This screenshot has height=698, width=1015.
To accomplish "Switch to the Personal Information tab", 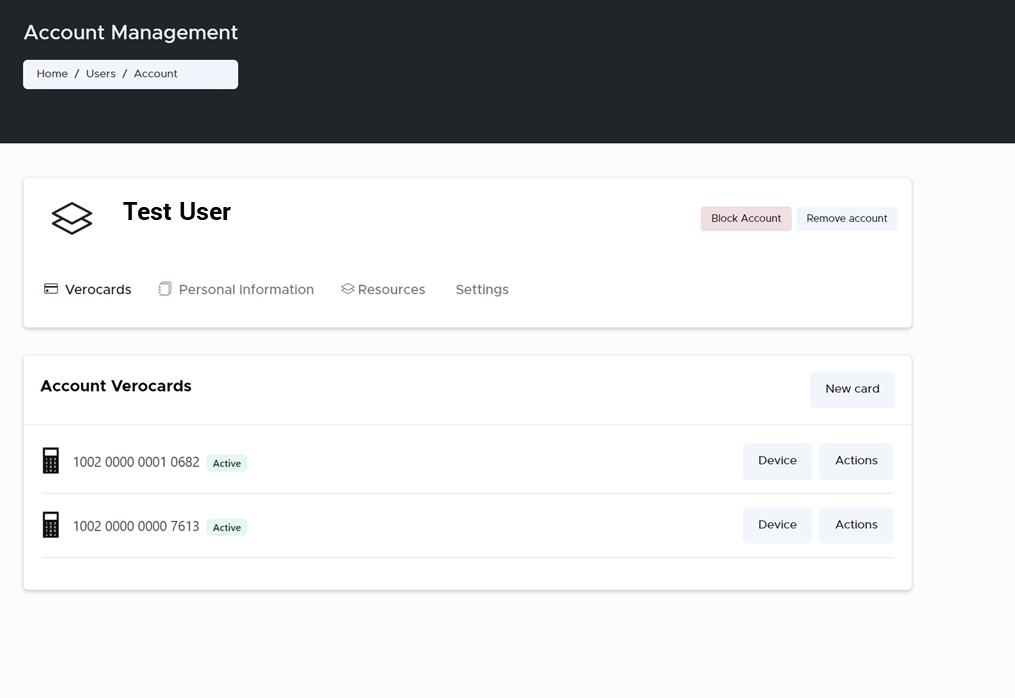I will [x=246, y=290].
